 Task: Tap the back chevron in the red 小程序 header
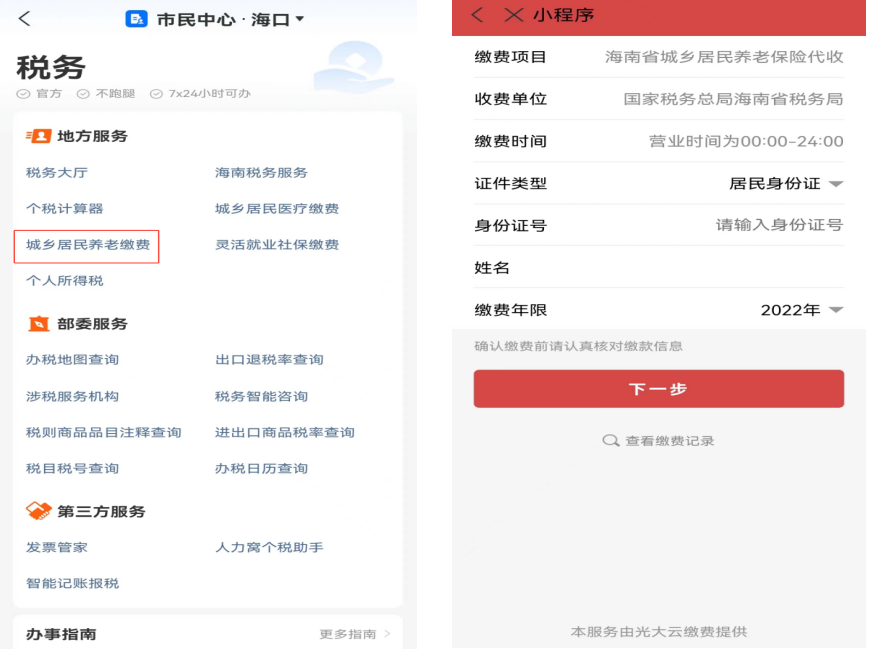pyautogui.click(x=478, y=15)
